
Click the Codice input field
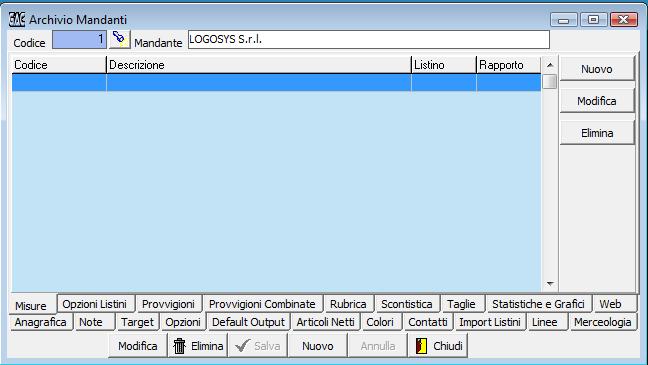click(79, 40)
